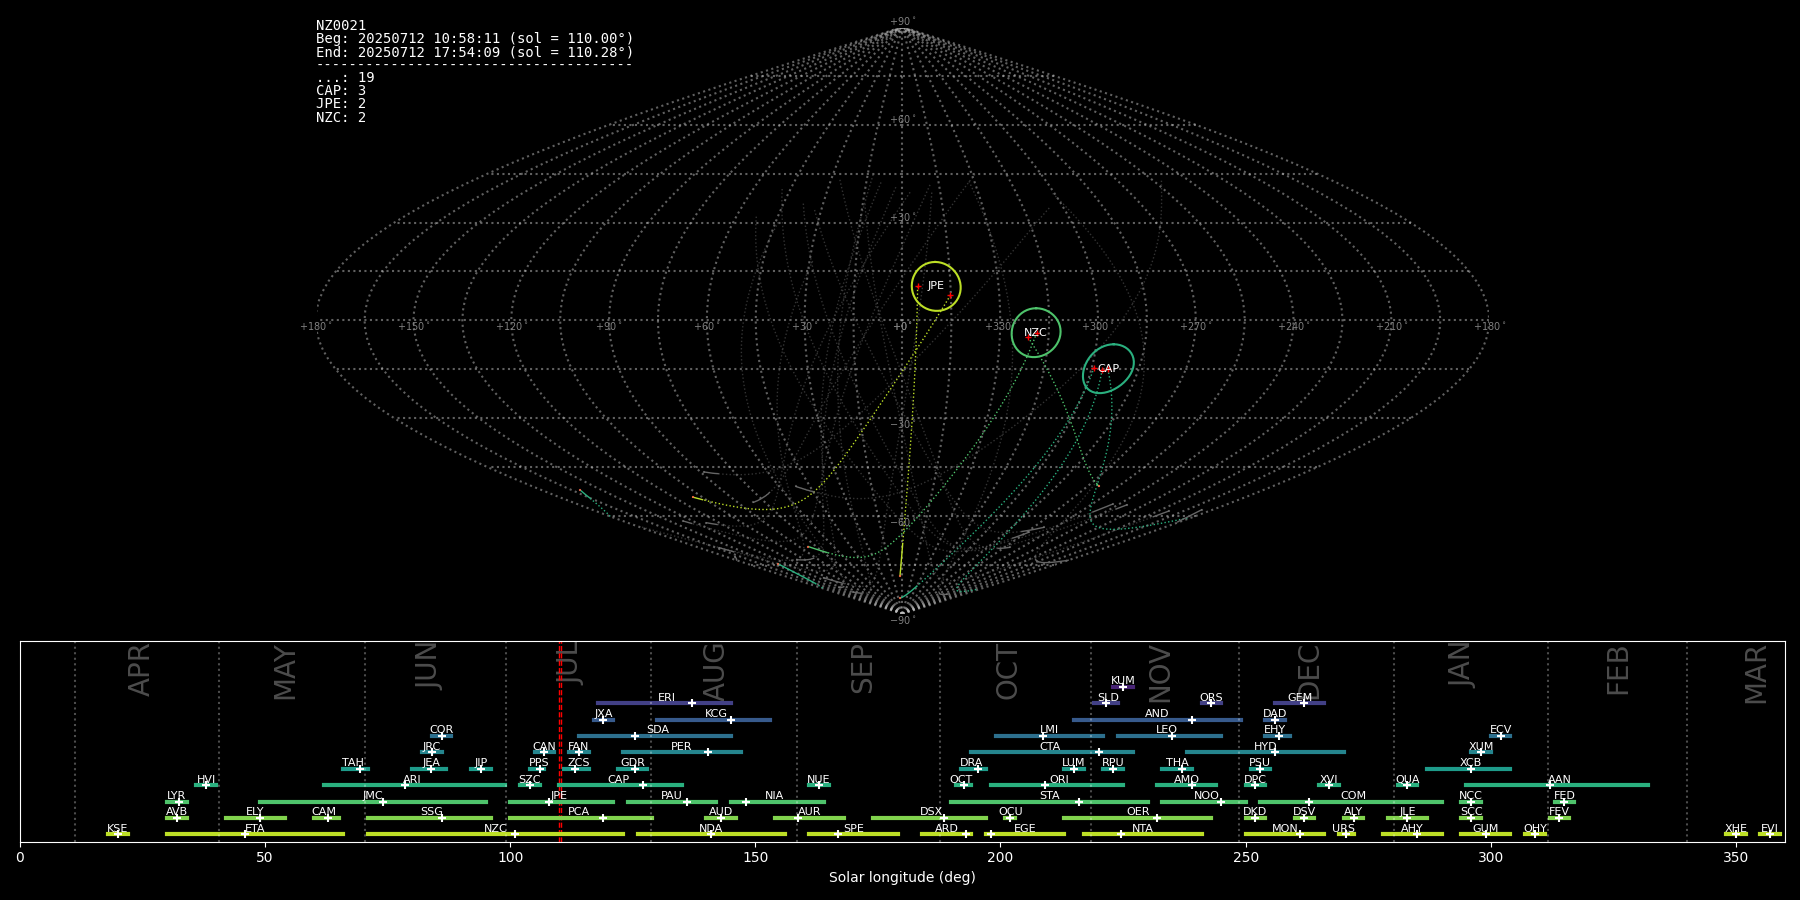Click the NZC label on the timeline bar
The width and height of the screenshot is (1800, 900).
(496, 829)
